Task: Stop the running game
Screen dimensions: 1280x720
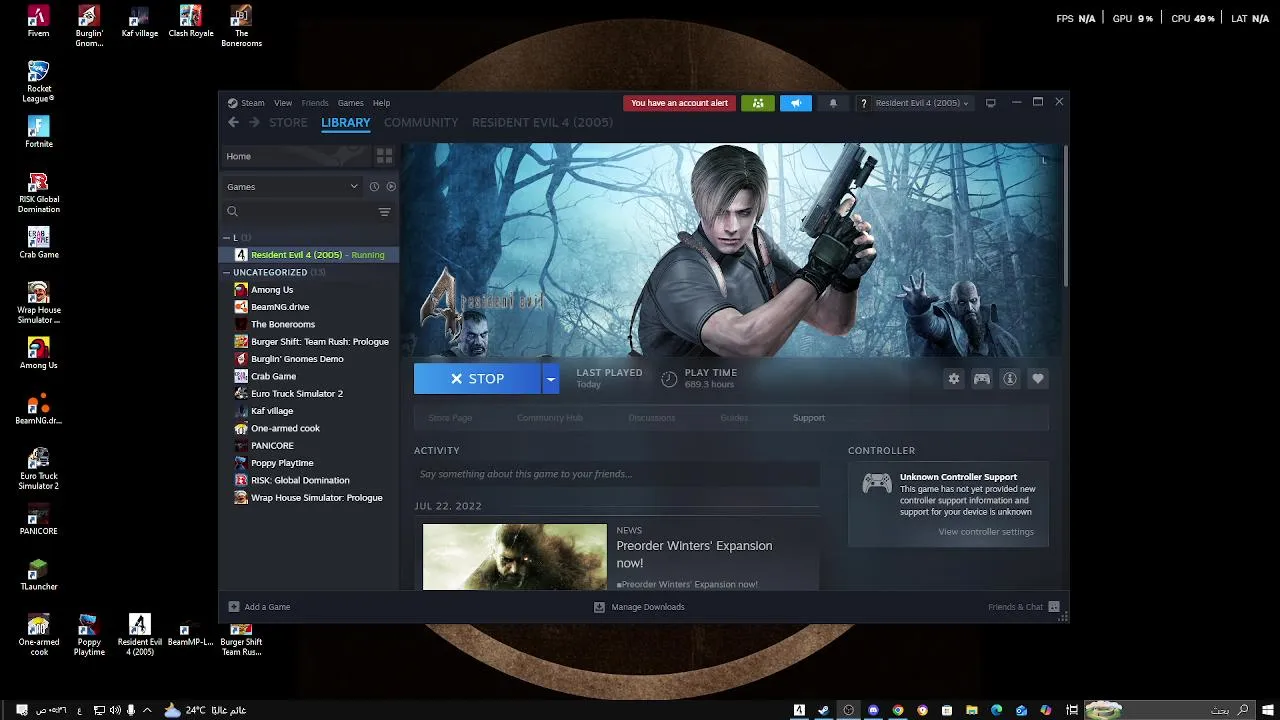Action: click(x=477, y=379)
